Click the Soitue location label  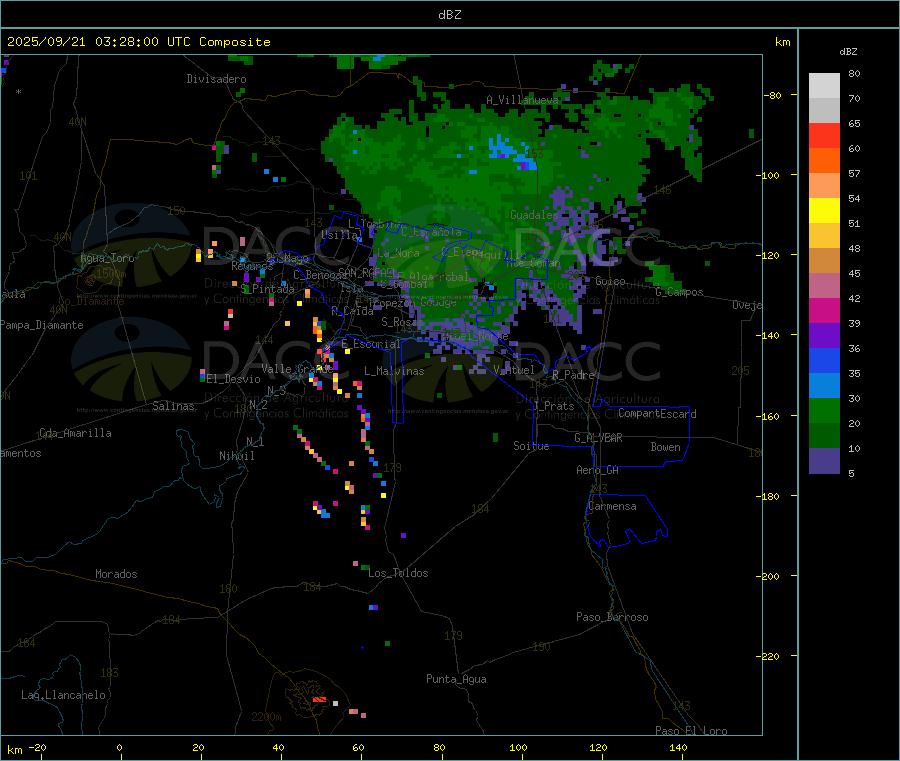tap(531, 446)
